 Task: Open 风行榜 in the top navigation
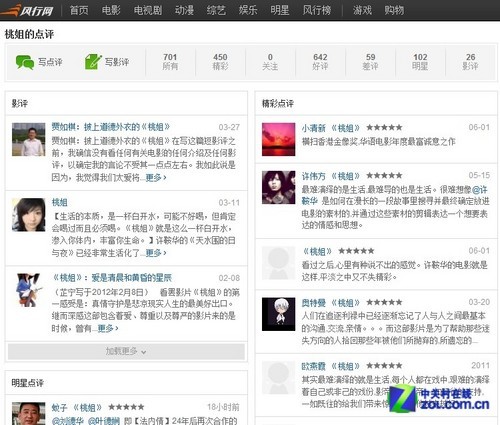(317, 10)
